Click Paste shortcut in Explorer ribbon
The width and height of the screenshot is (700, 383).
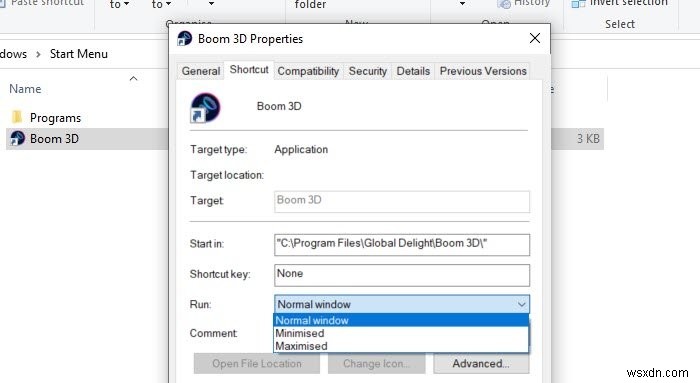(x=42, y=3)
